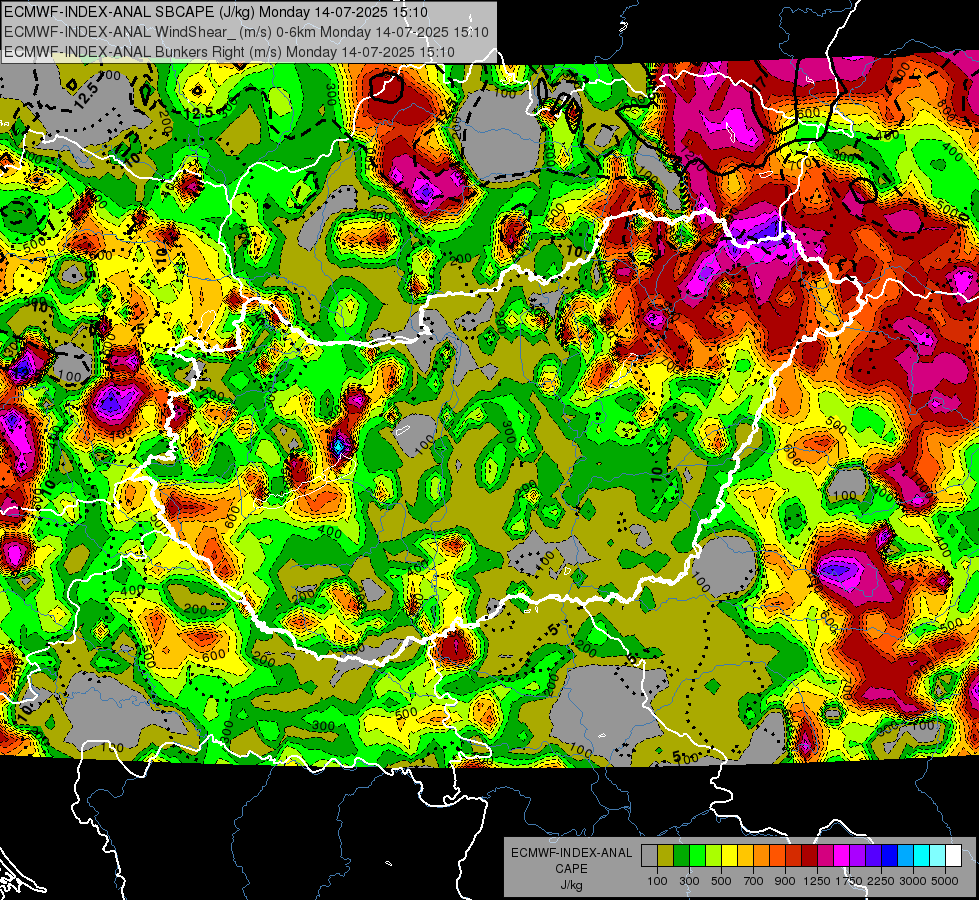This screenshot has height=900, width=979.
Task: Select the pure blue legend swatch
Action: coord(890,856)
